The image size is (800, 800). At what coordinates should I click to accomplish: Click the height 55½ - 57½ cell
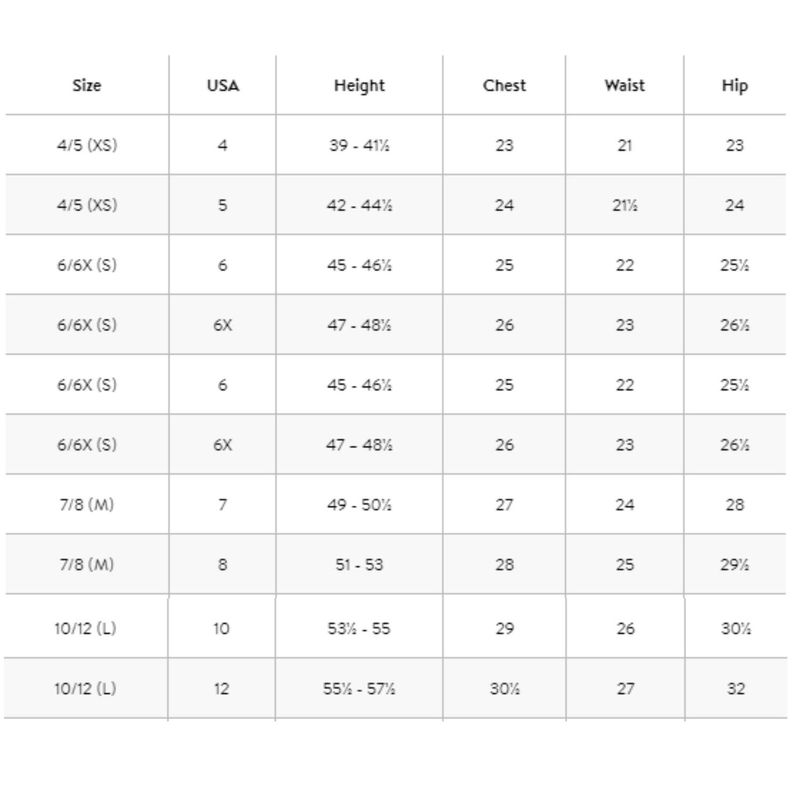[x=359, y=688]
